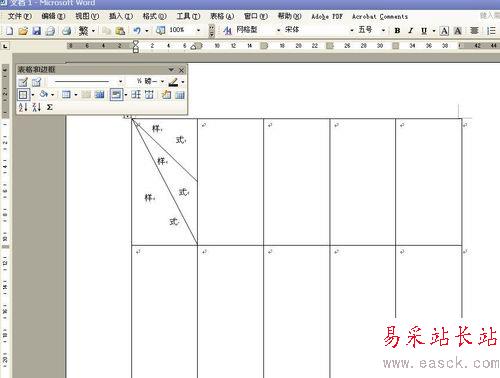Open the 网格型 style dropdown

(x=279, y=30)
